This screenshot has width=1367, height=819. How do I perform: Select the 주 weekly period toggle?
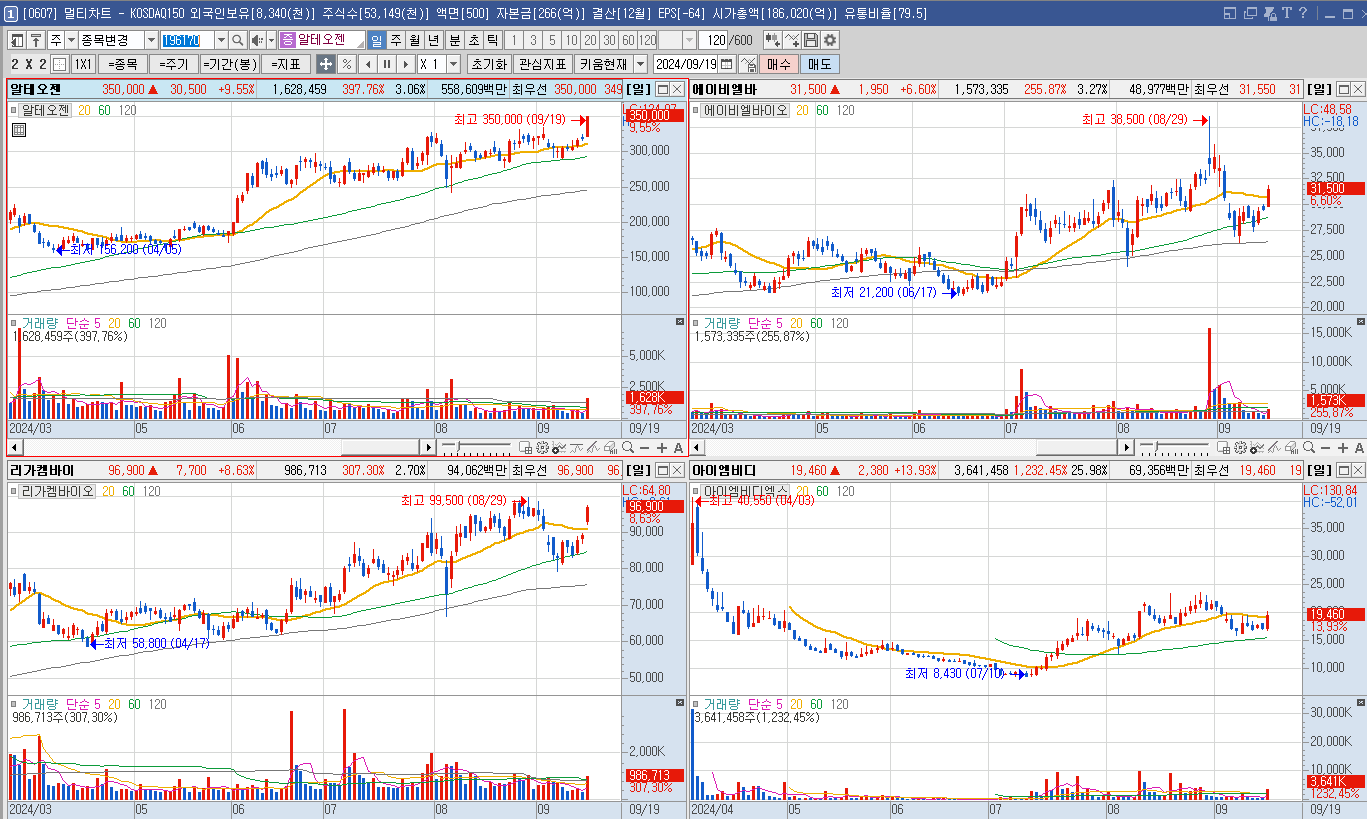(x=395, y=40)
